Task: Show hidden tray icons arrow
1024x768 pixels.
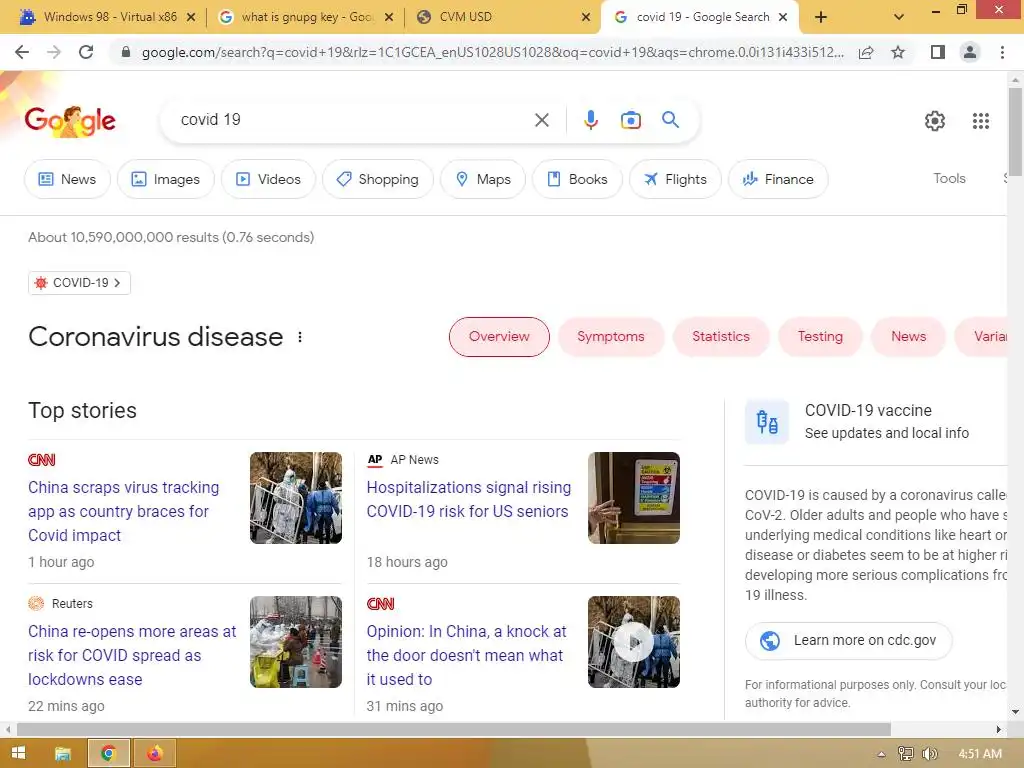Action: point(881,754)
